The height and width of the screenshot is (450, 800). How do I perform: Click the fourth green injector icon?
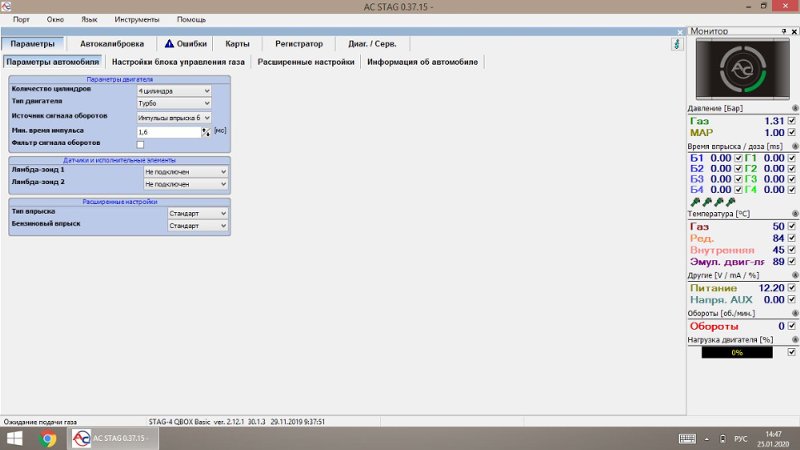tap(731, 202)
